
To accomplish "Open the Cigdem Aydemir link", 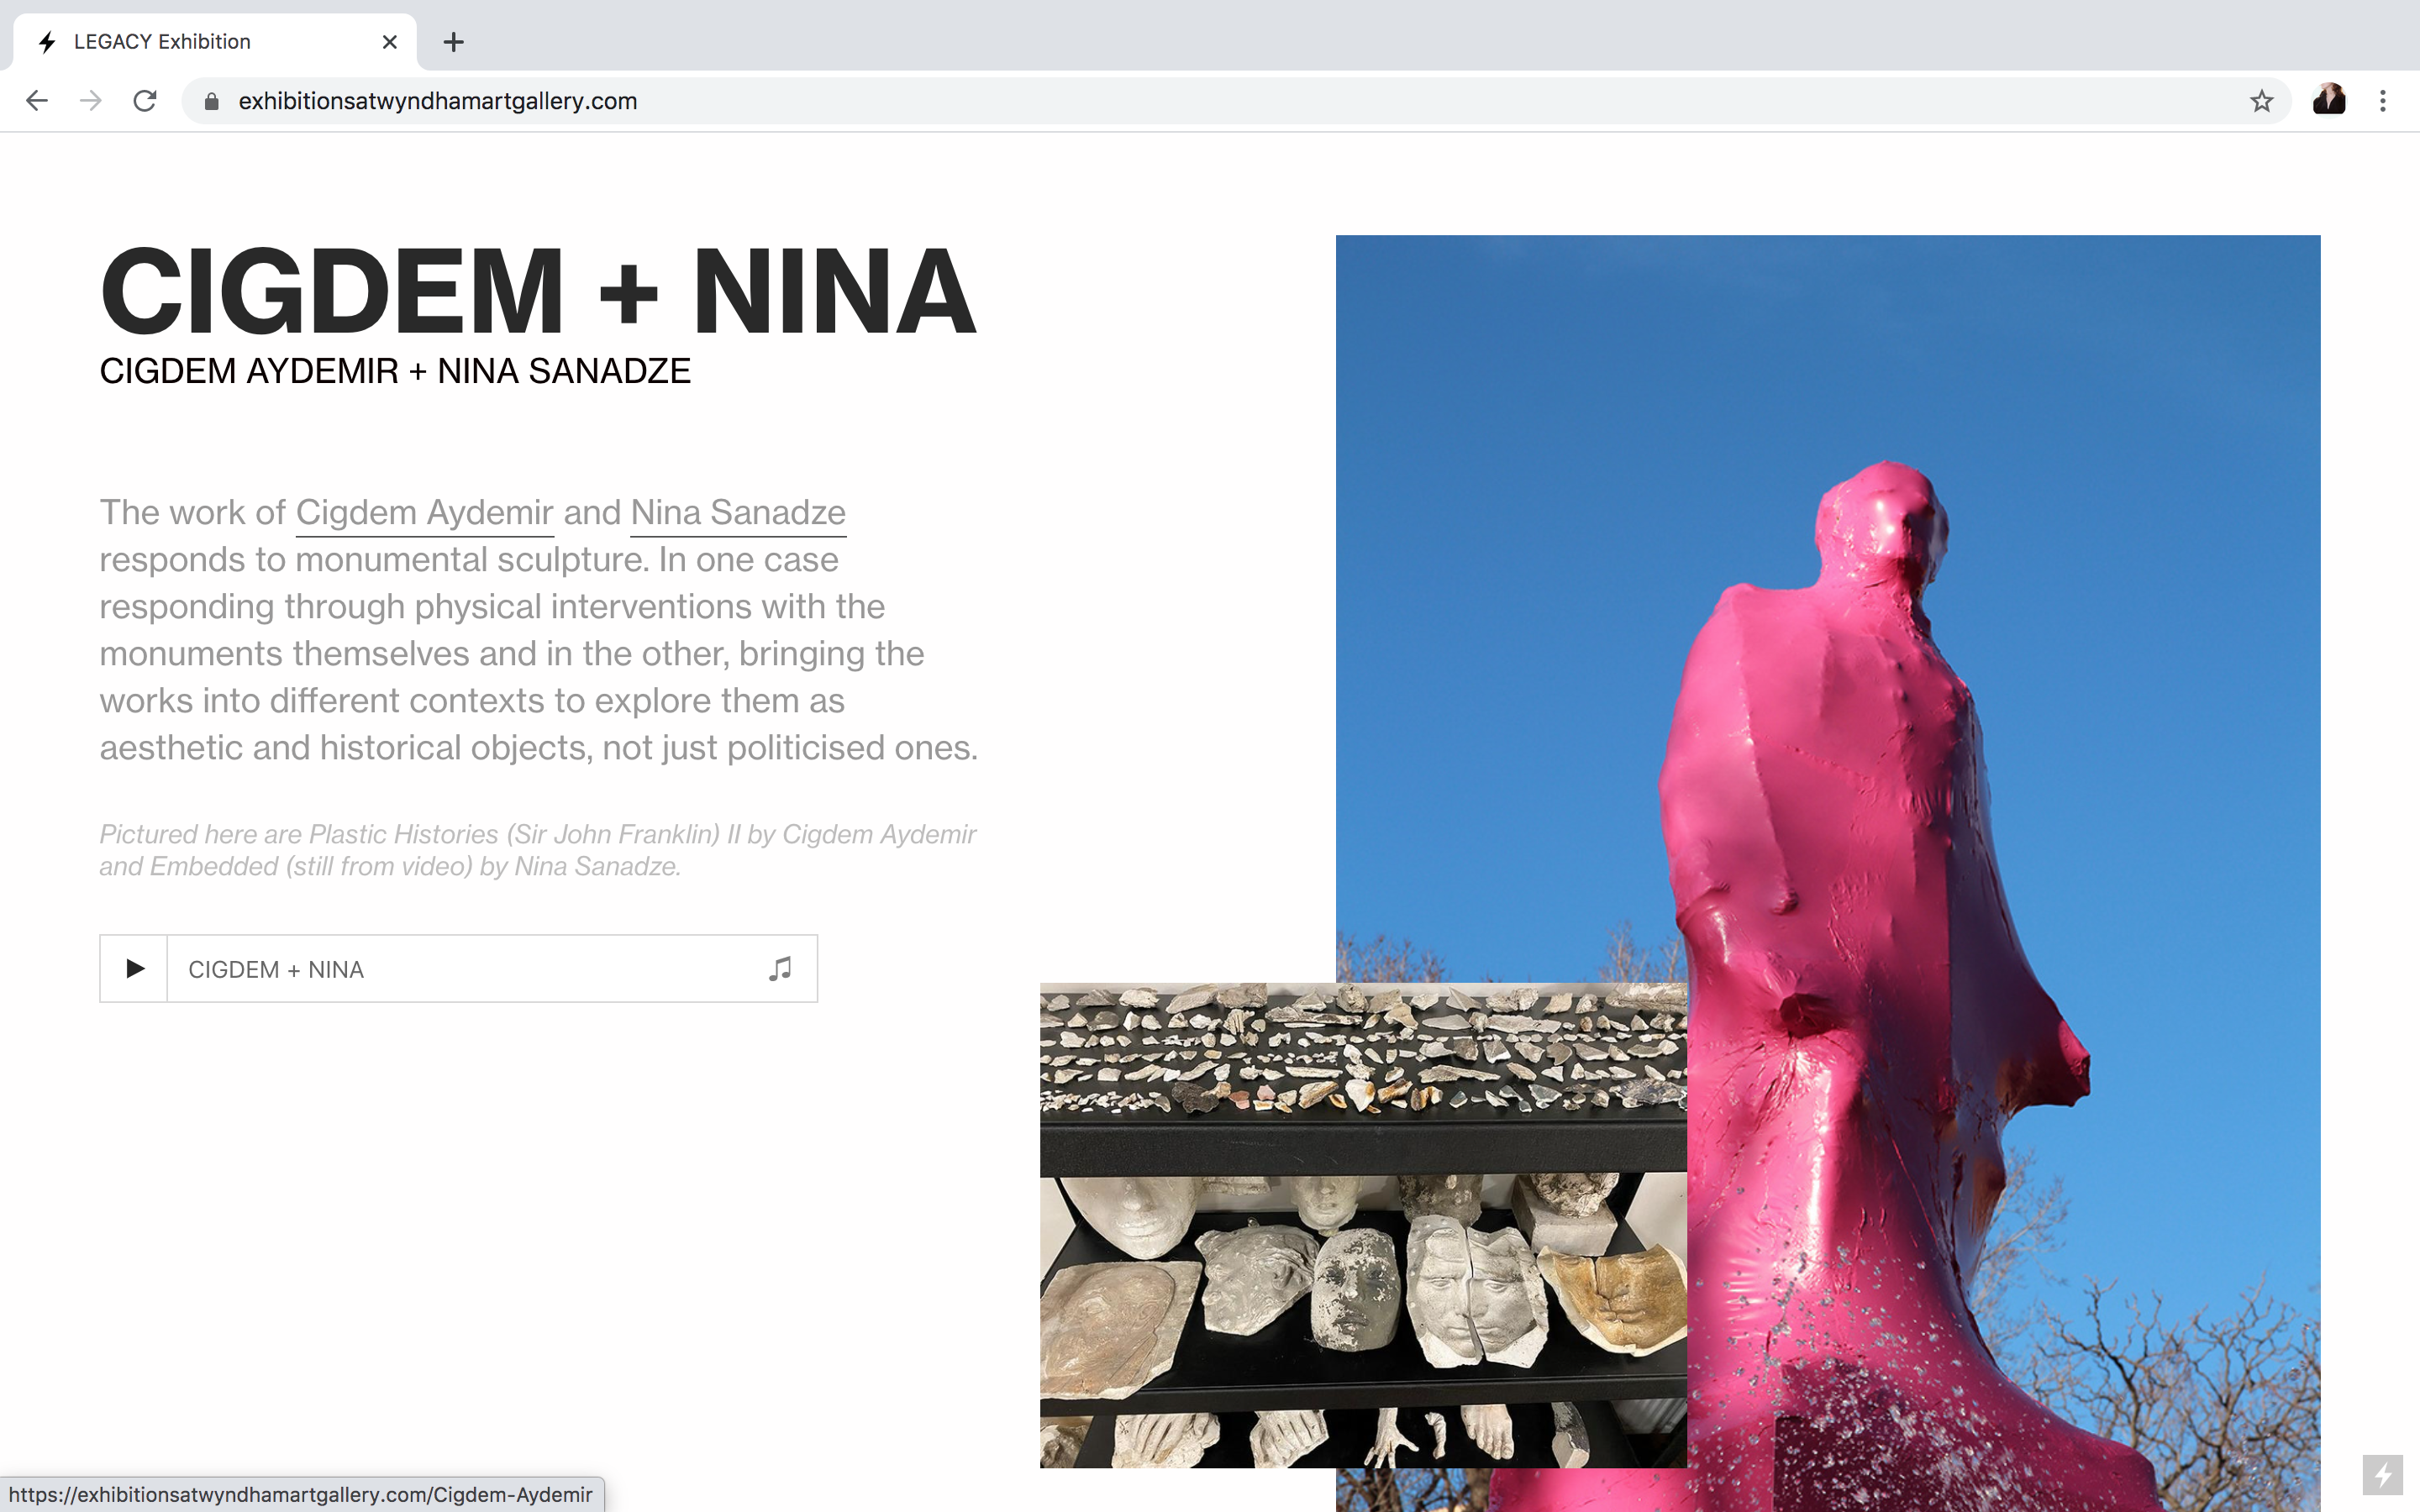I will (424, 513).
